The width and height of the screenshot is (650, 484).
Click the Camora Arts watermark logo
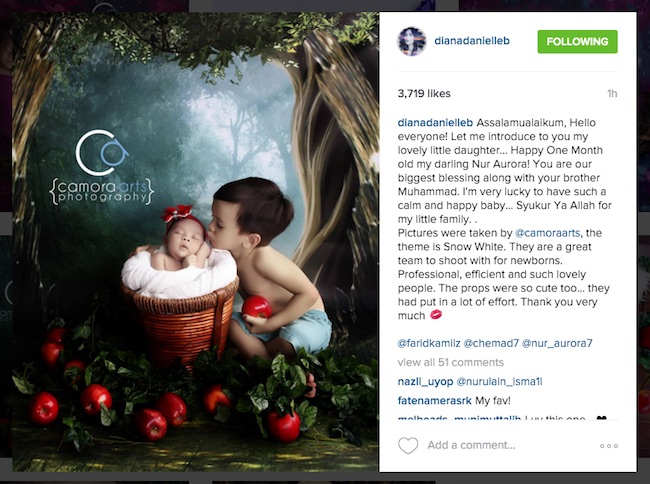click(x=102, y=167)
